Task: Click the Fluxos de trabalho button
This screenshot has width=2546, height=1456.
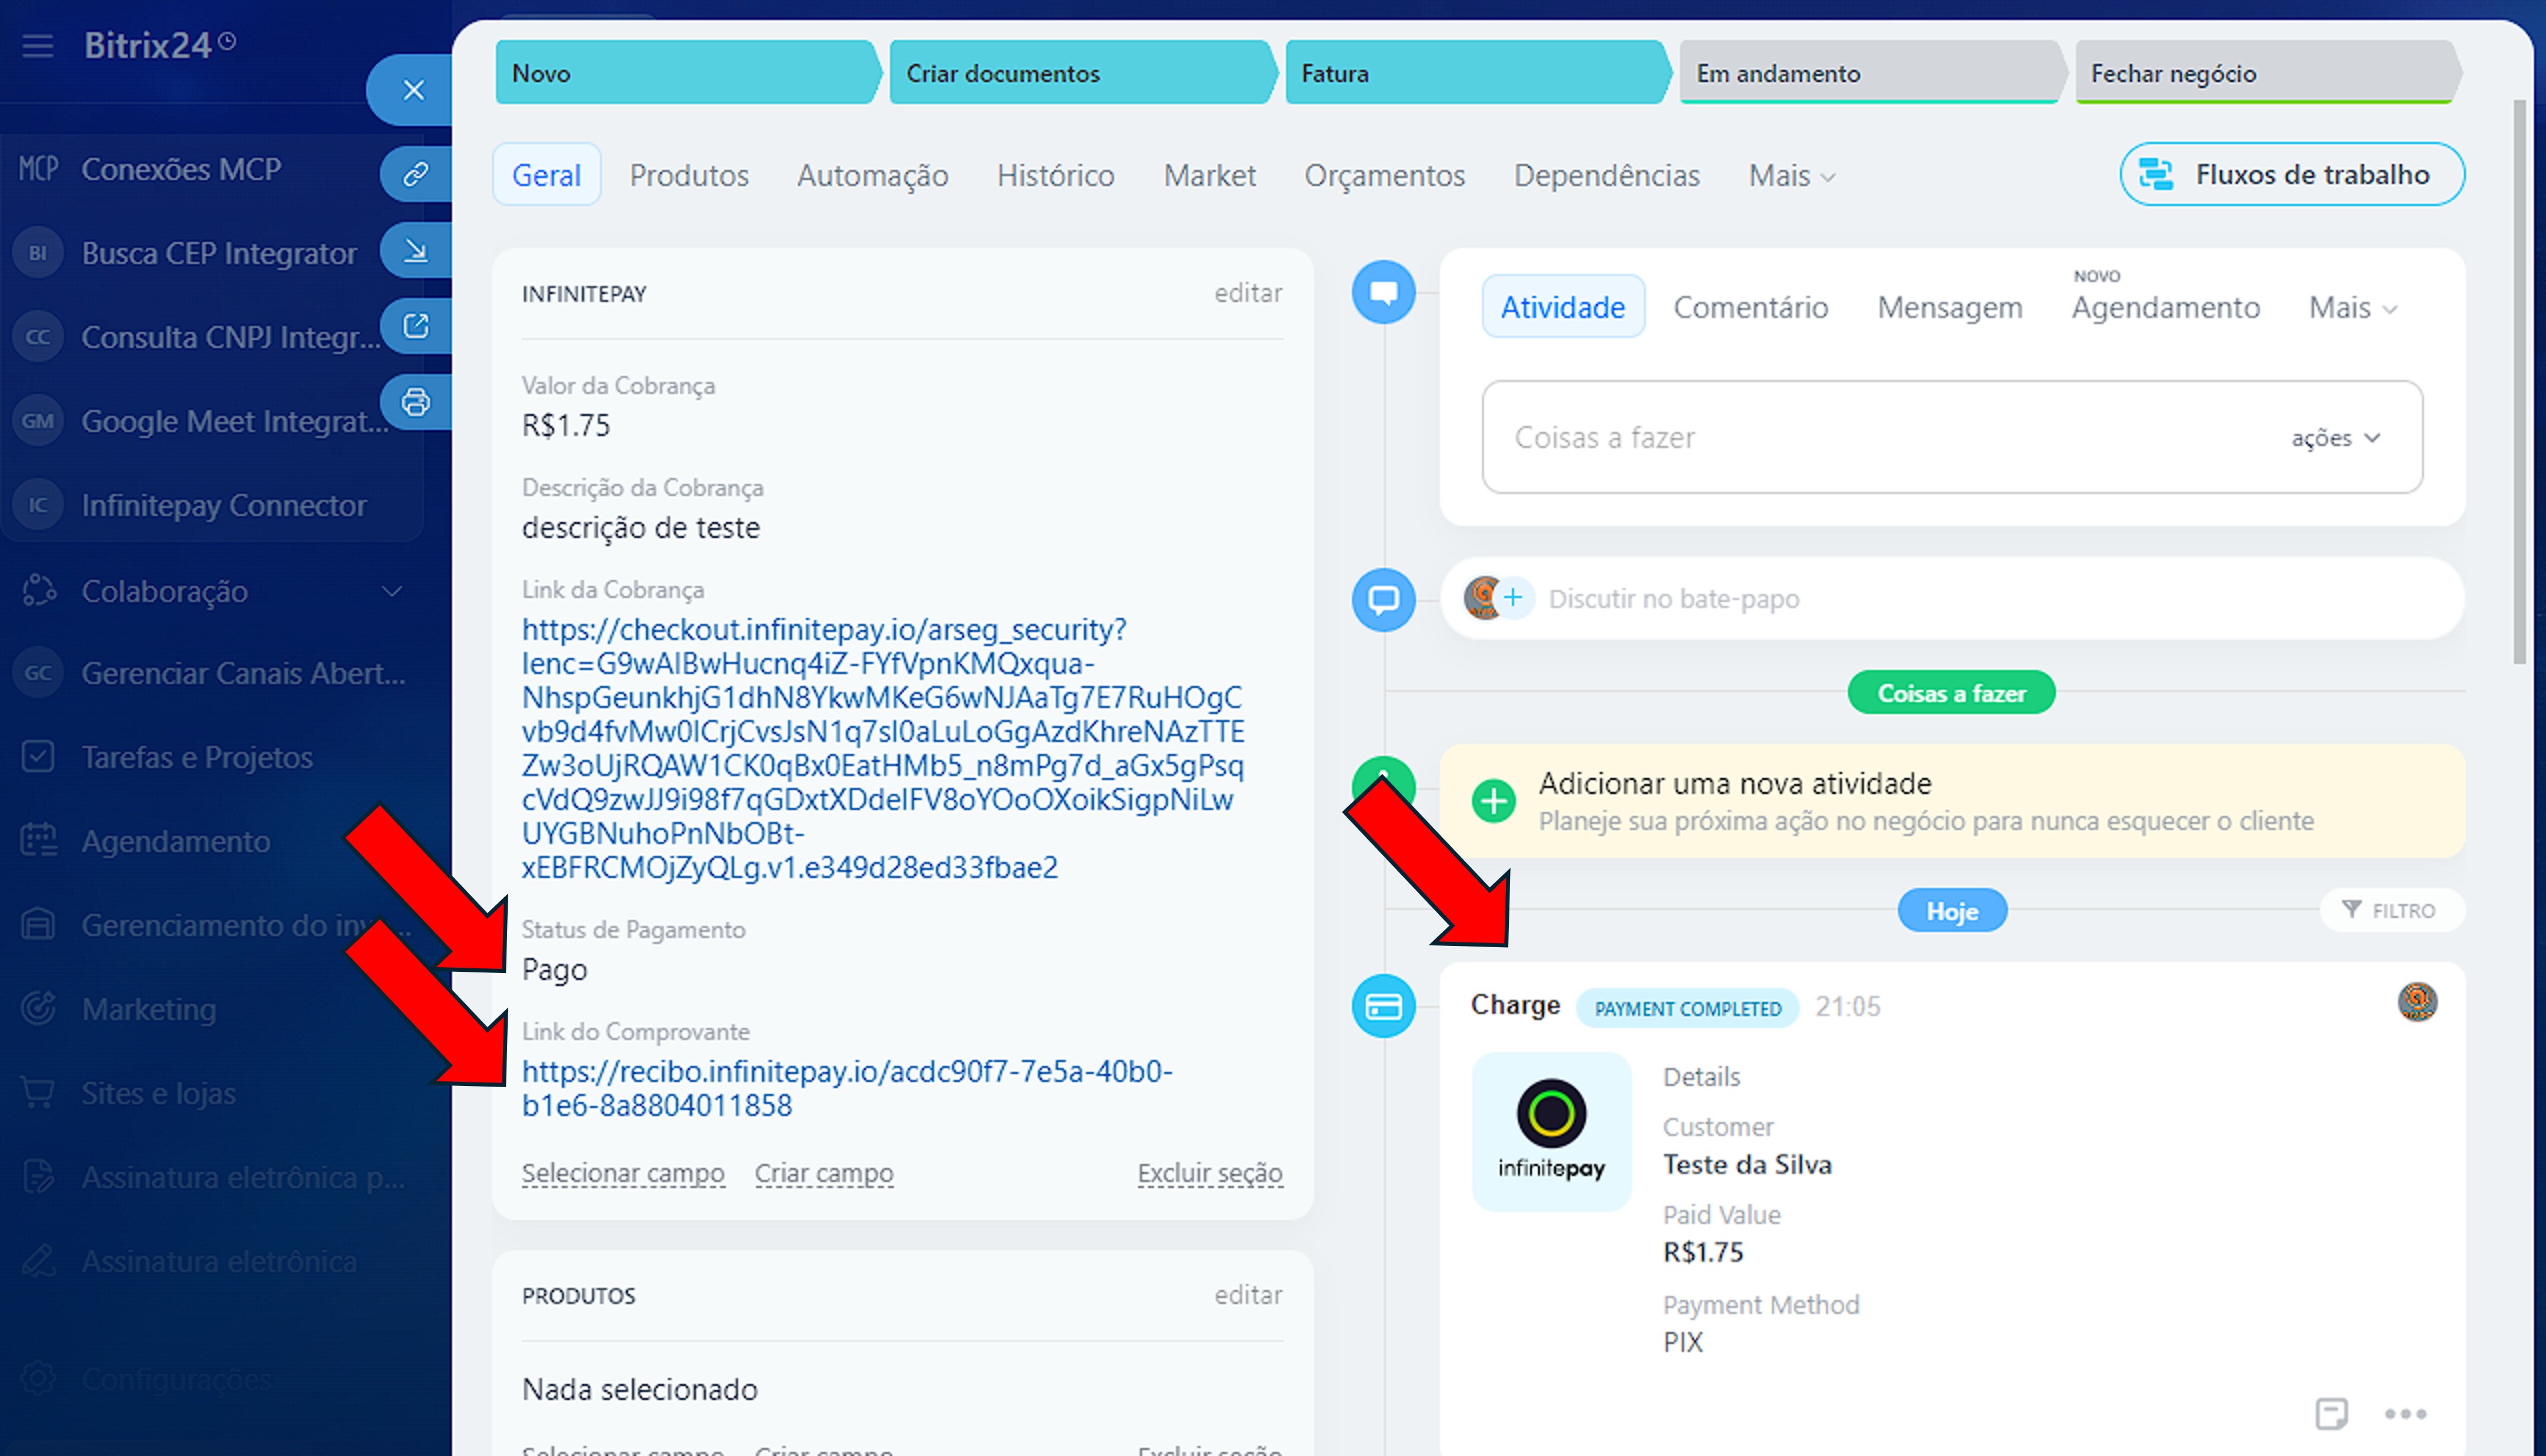Action: click(x=2291, y=175)
